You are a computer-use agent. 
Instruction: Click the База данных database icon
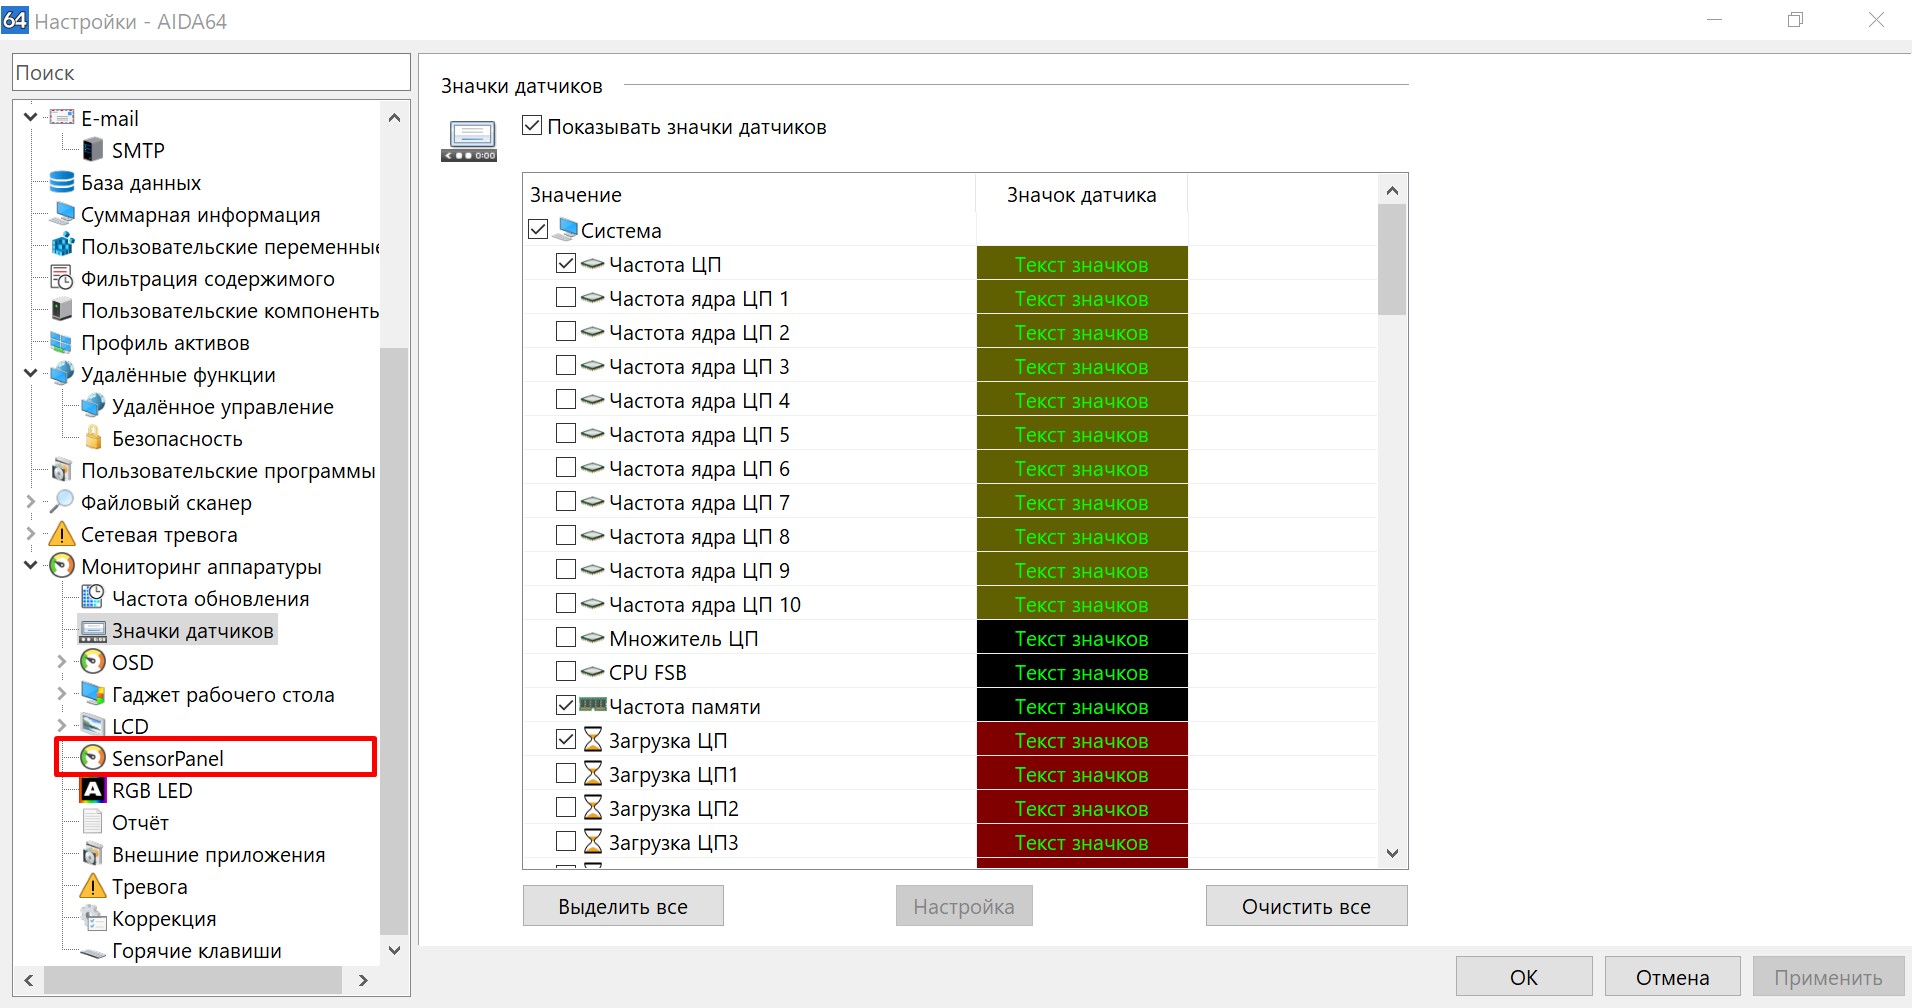click(62, 182)
